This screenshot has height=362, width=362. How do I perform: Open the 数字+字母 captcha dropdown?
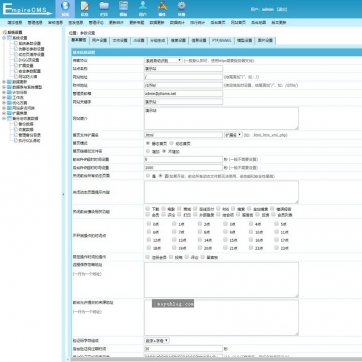pos(157,340)
